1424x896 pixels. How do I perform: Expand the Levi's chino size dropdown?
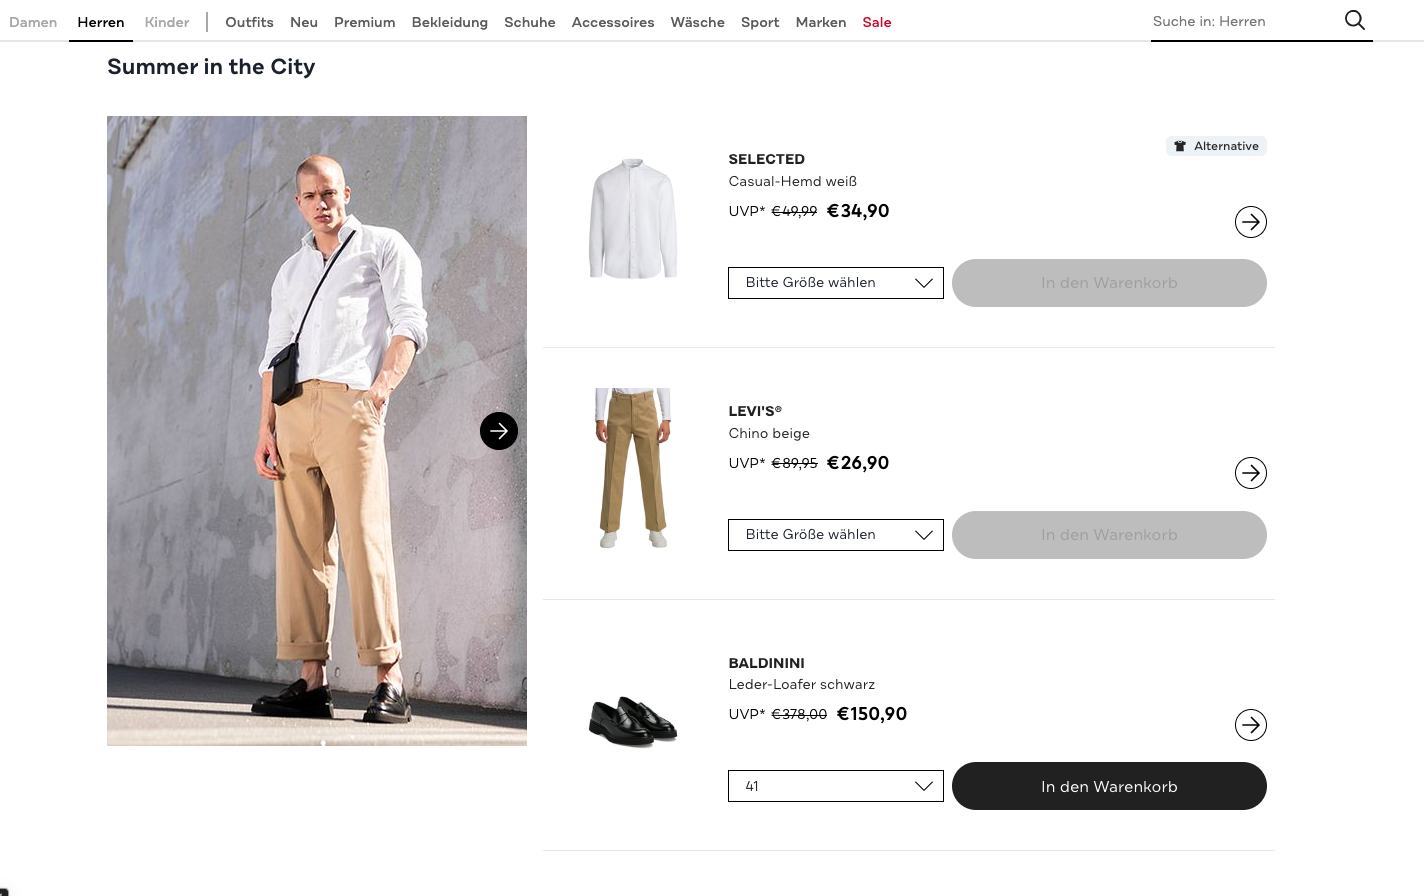[835, 535]
